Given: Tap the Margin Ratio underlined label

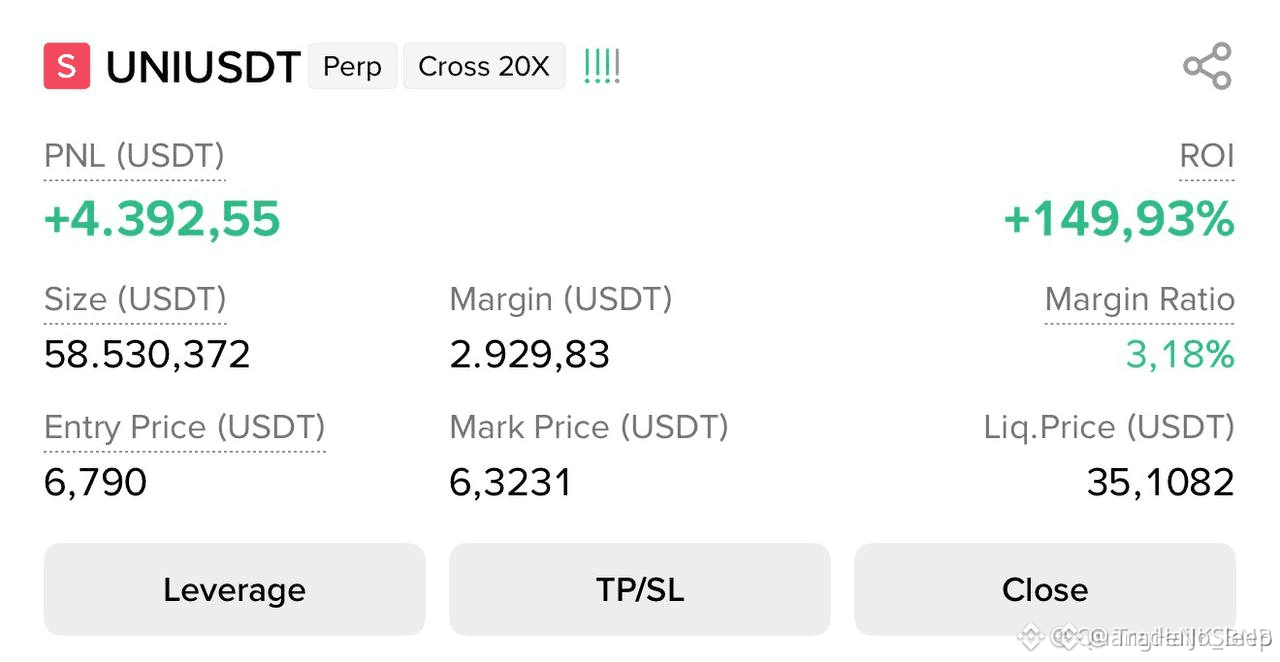Looking at the screenshot, I should pyautogui.click(x=1140, y=299).
